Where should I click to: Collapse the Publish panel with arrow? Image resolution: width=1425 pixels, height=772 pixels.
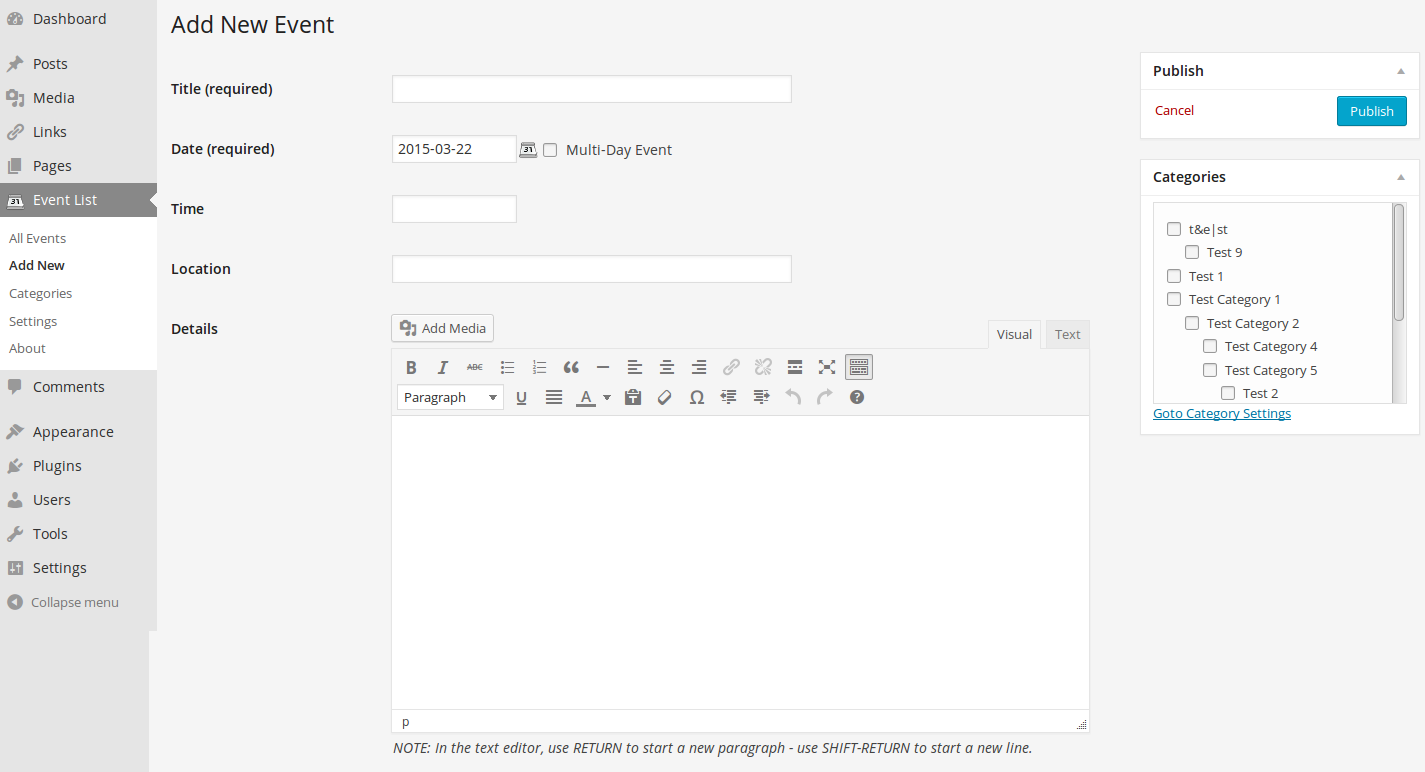click(1401, 71)
